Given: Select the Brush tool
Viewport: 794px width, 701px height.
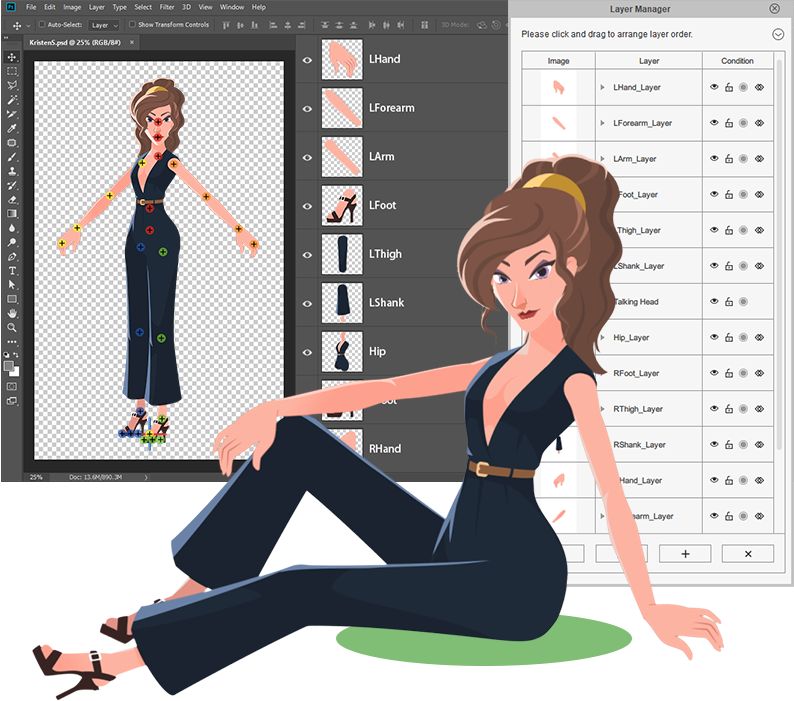Looking at the screenshot, I should pyautogui.click(x=12, y=157).
